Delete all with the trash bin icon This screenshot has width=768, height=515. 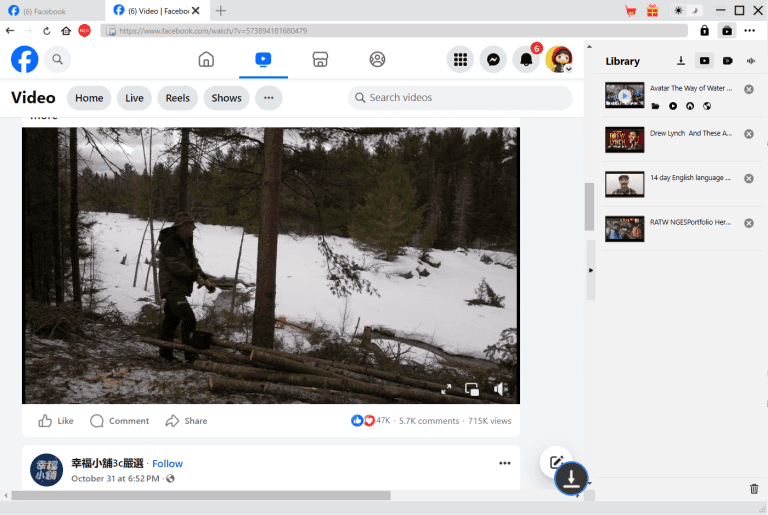point(754,489)
